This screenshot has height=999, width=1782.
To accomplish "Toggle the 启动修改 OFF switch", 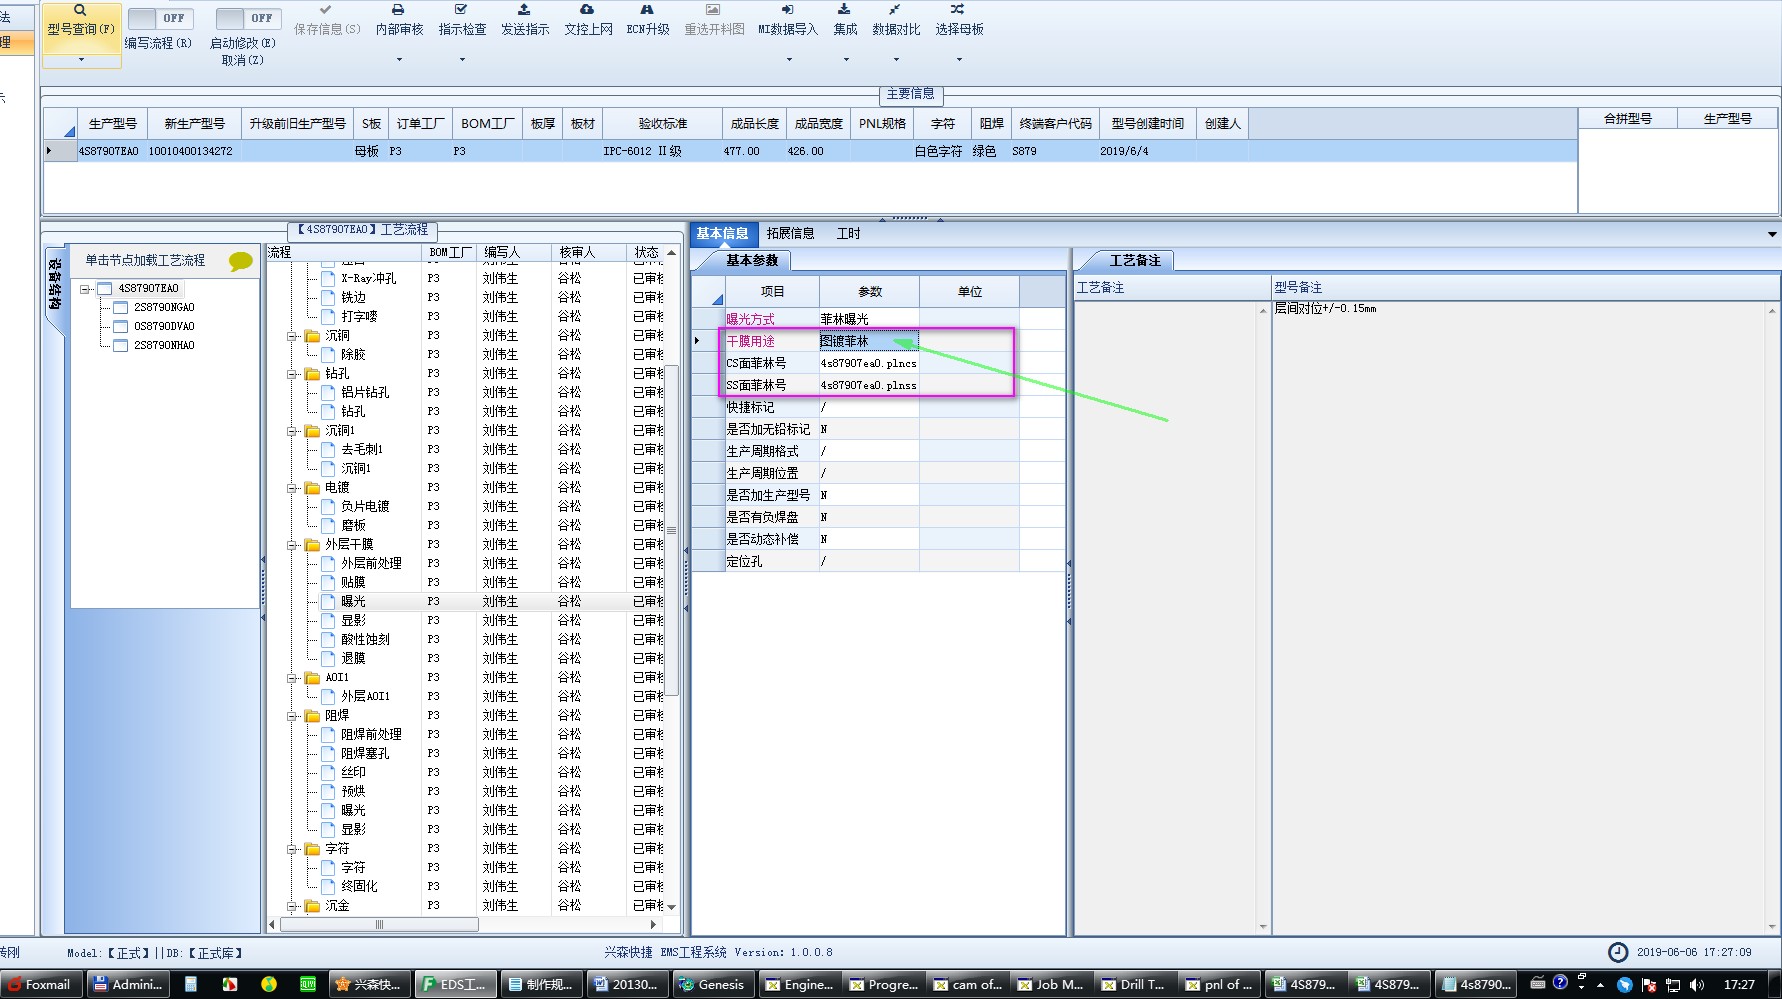I will pyautogui.click(x=248, y=18).
